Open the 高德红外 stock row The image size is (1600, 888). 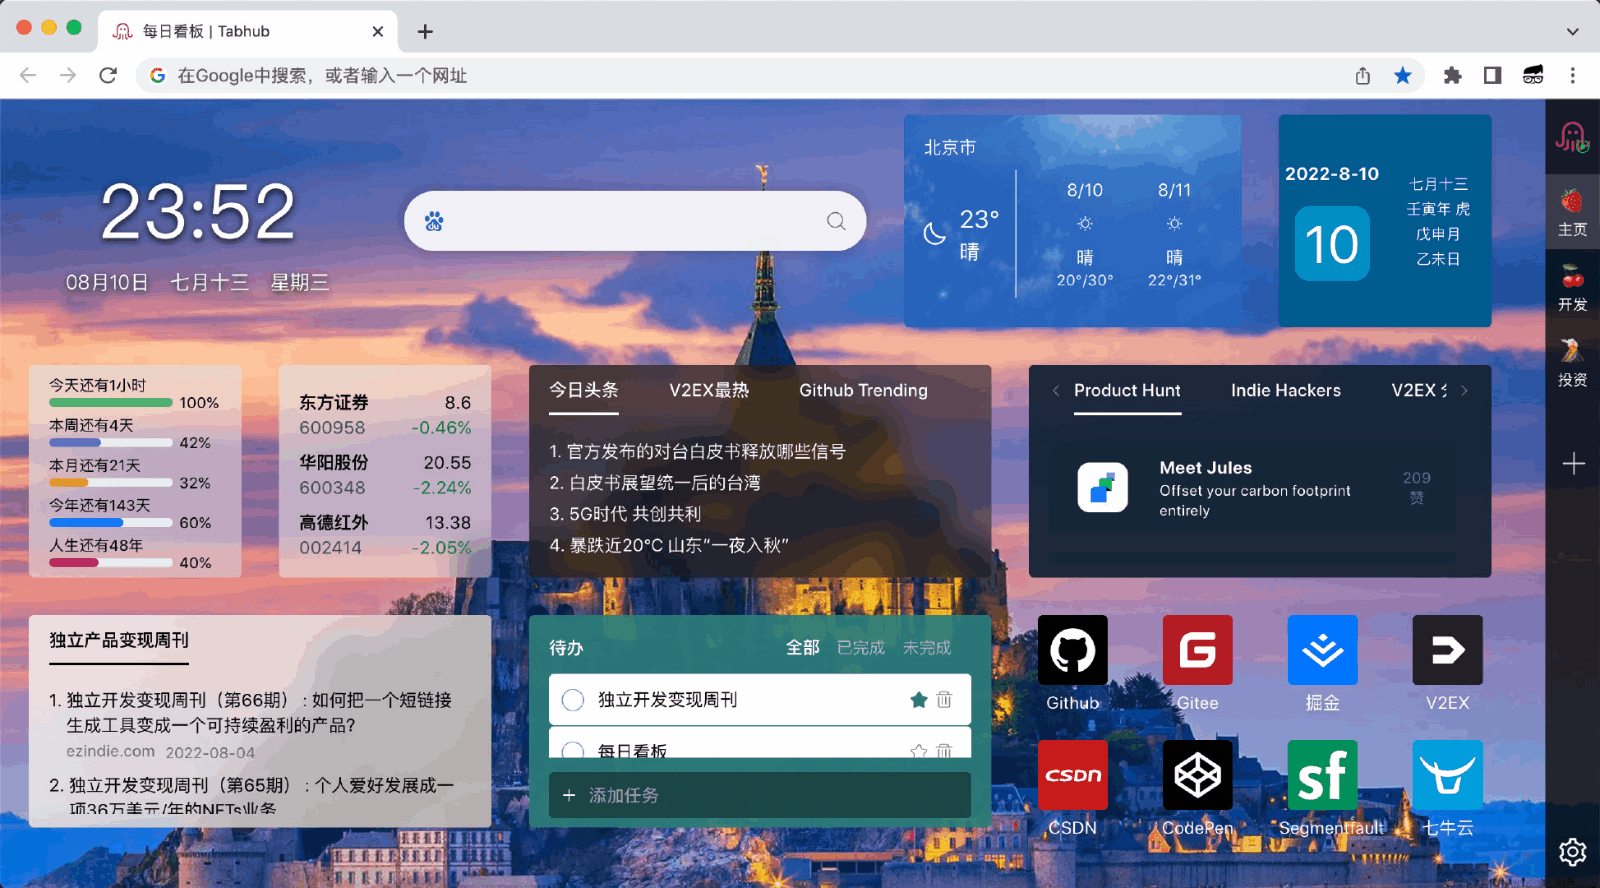[x=385, y=535]
